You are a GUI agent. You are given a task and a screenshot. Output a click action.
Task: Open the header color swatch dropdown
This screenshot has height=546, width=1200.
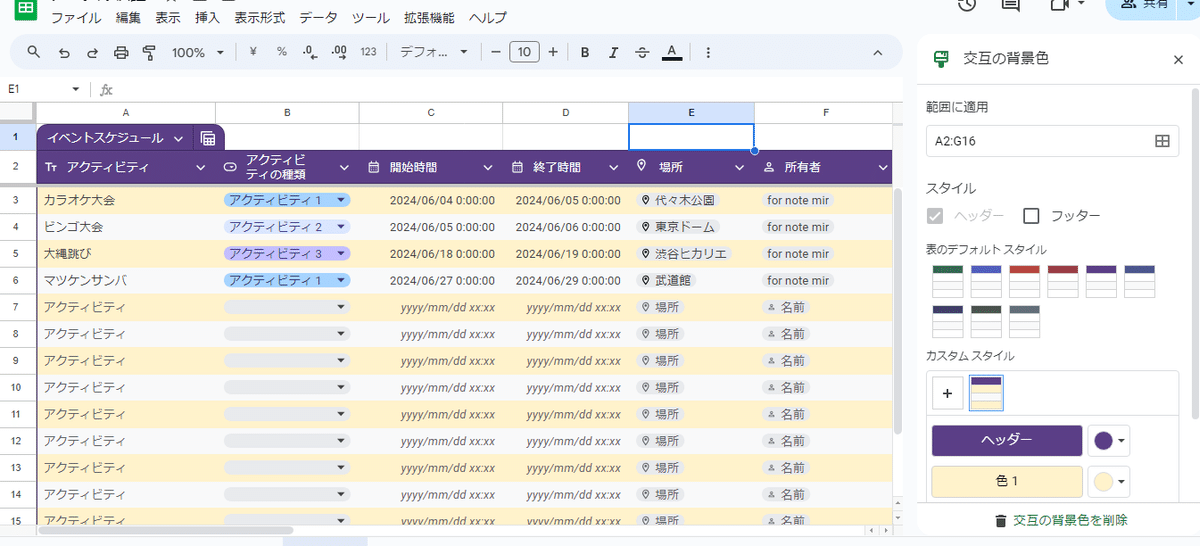tap(1109, 440)
